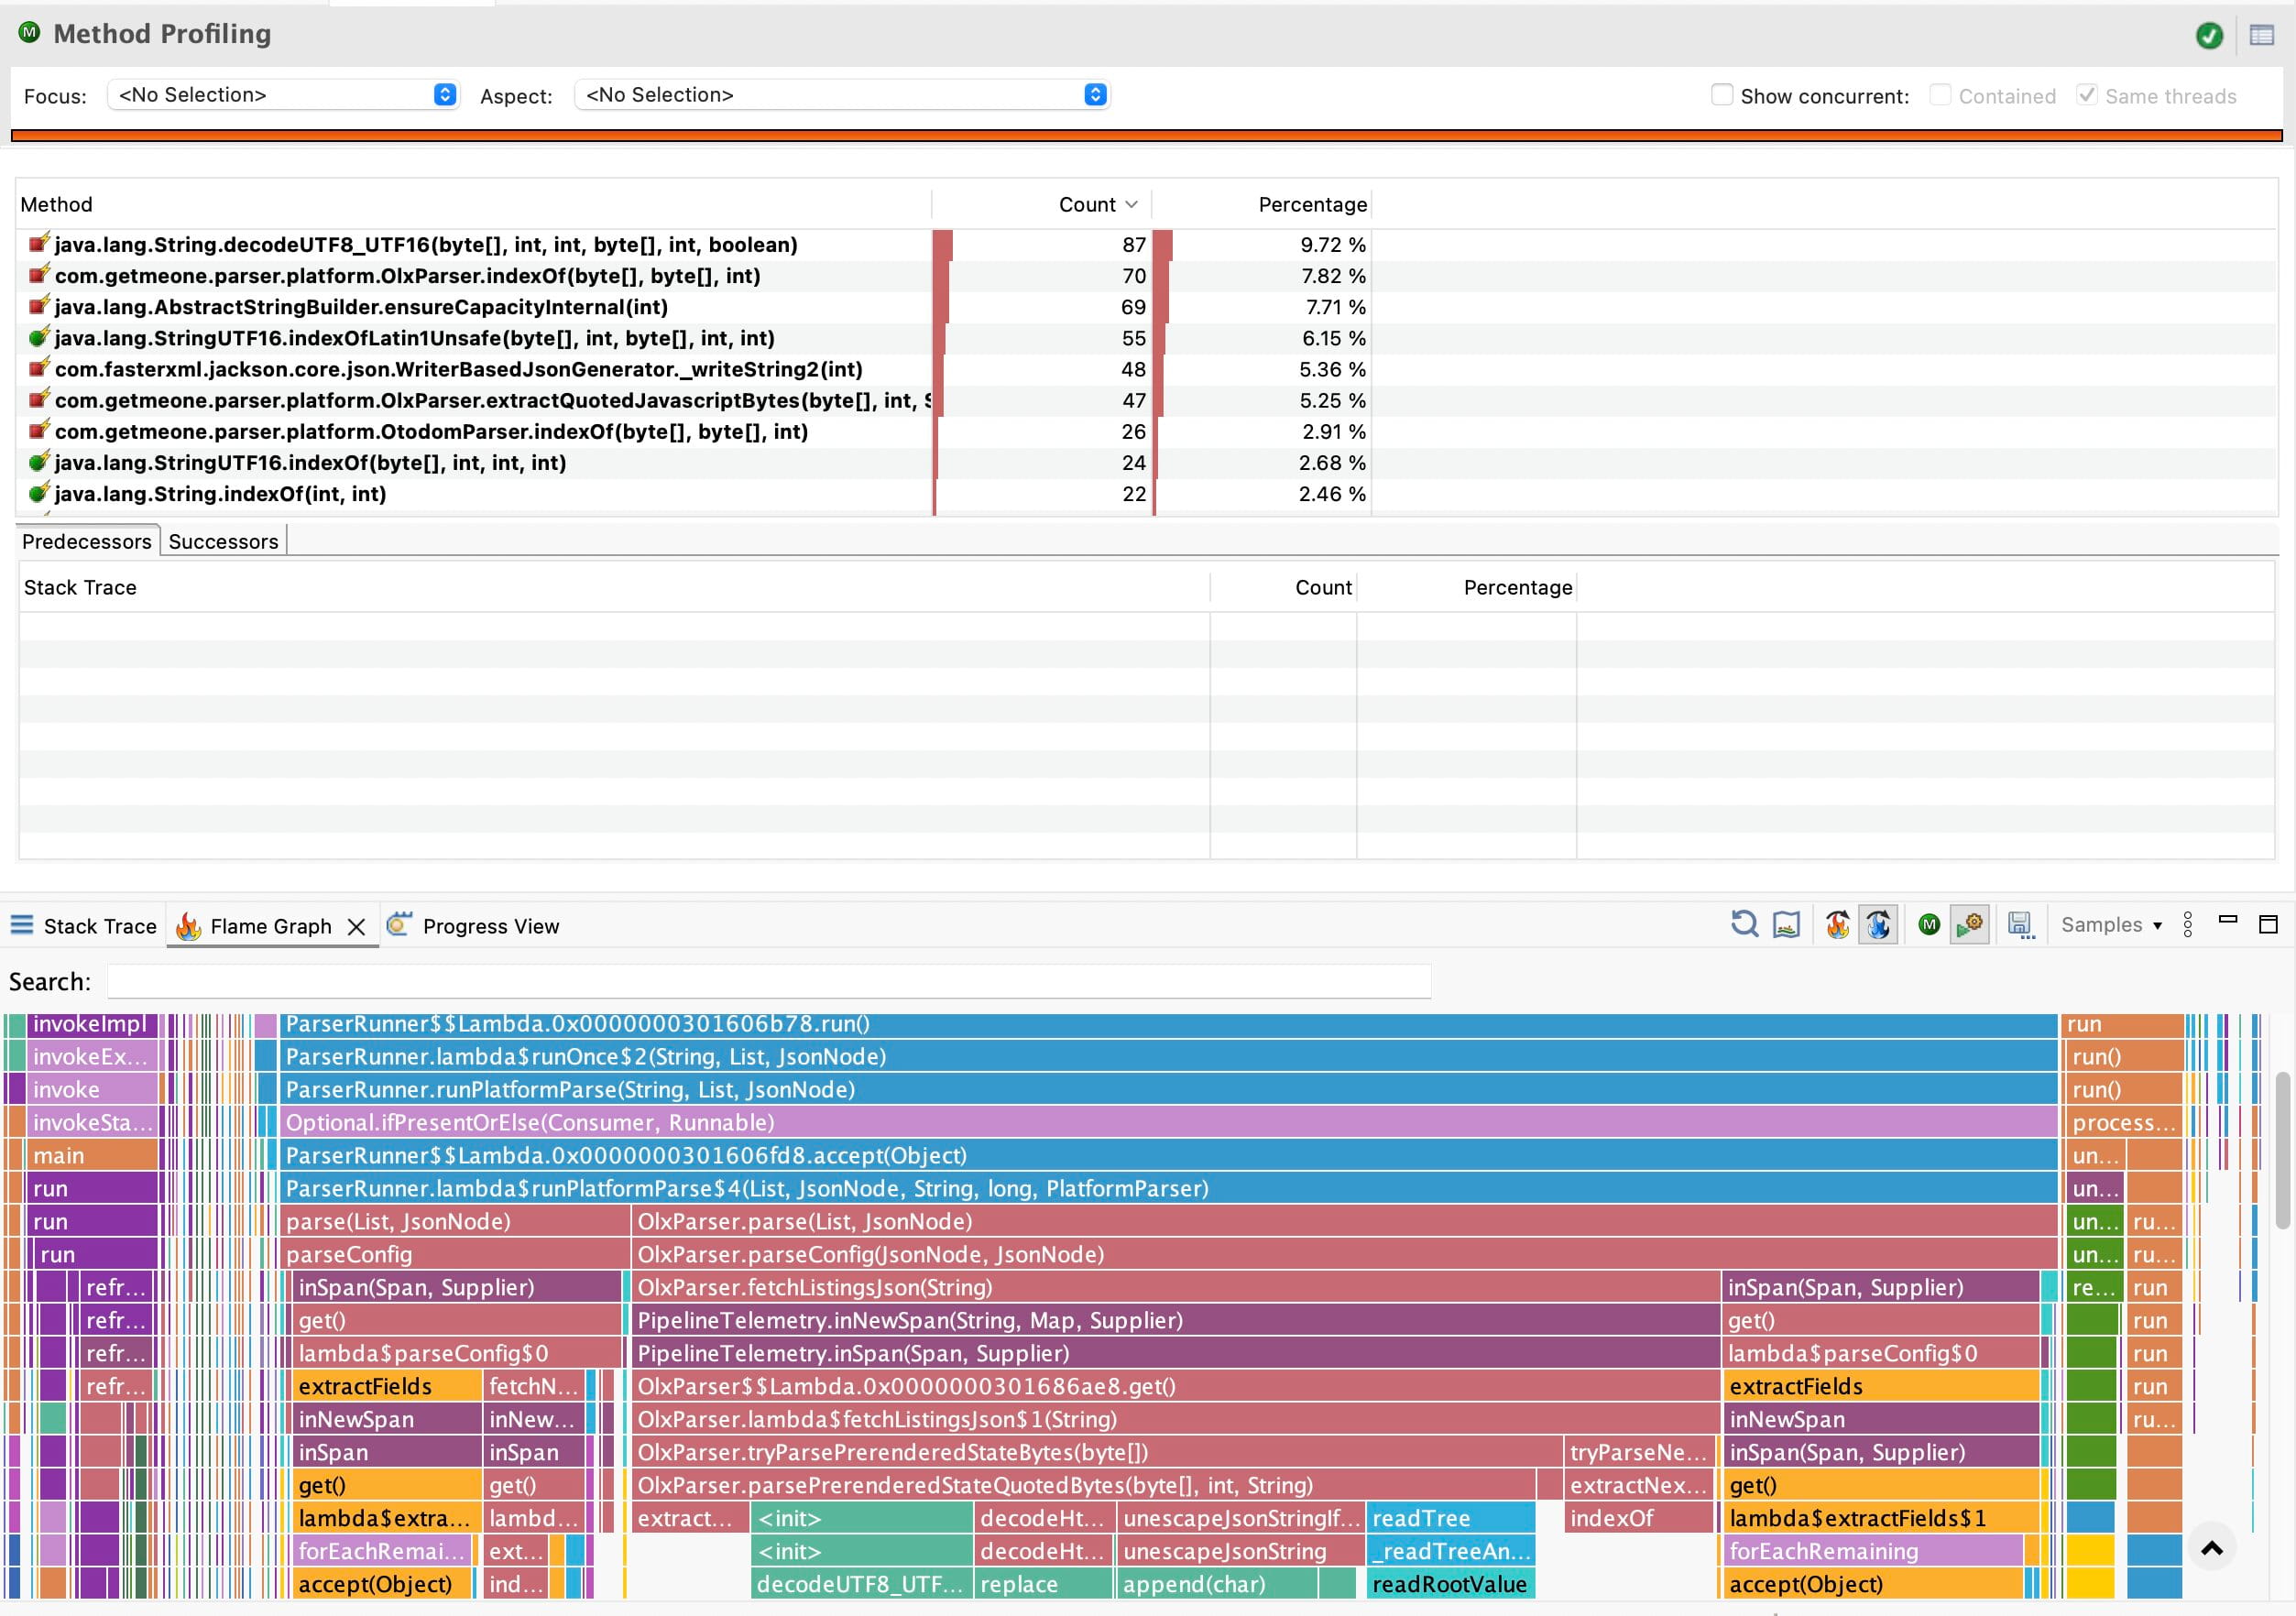The height and width of the screenshot is (1616, 2296).
Task: Click the green Method Profiling status icon
Action: pos(2210,34)
